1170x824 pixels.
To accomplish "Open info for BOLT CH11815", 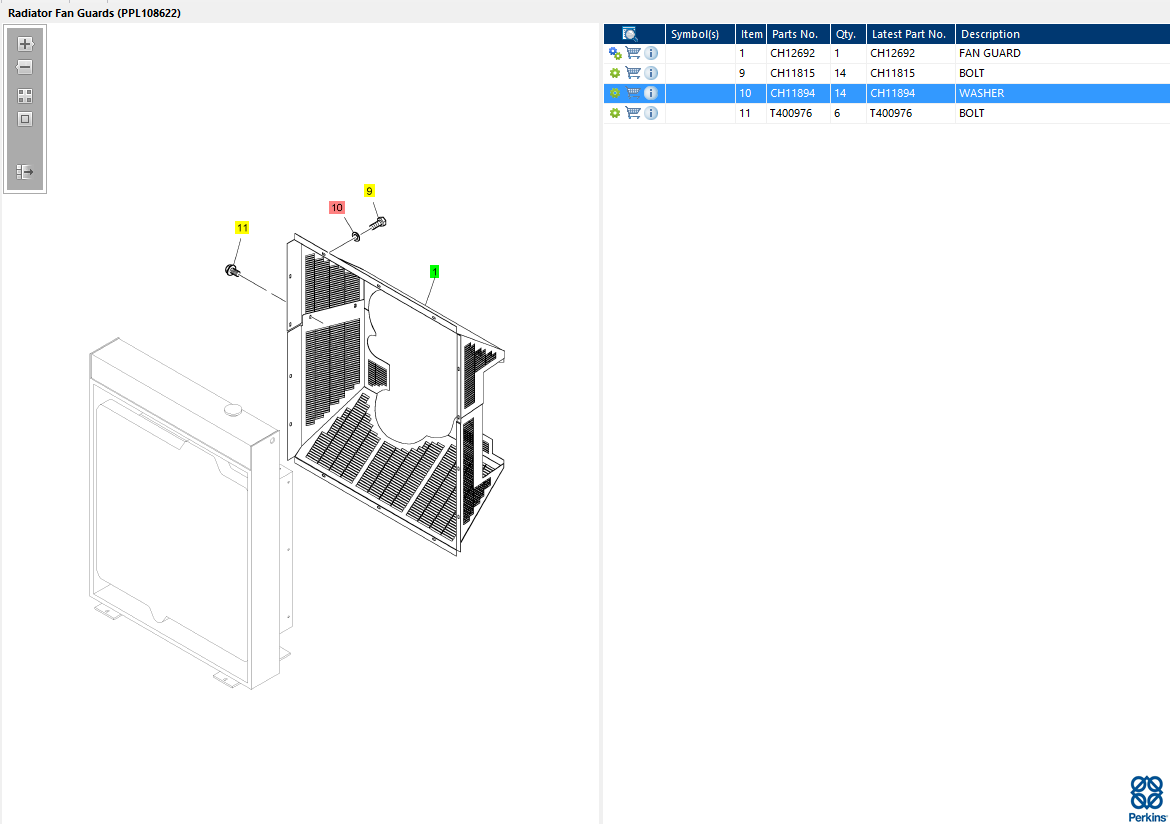I will click(651, 73).
